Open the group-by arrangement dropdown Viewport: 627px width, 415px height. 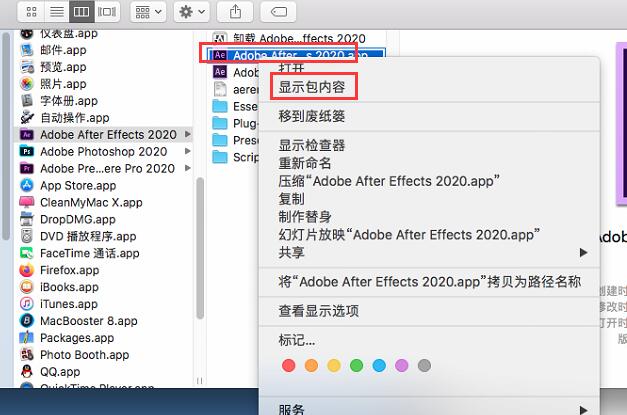click(148, 12)
